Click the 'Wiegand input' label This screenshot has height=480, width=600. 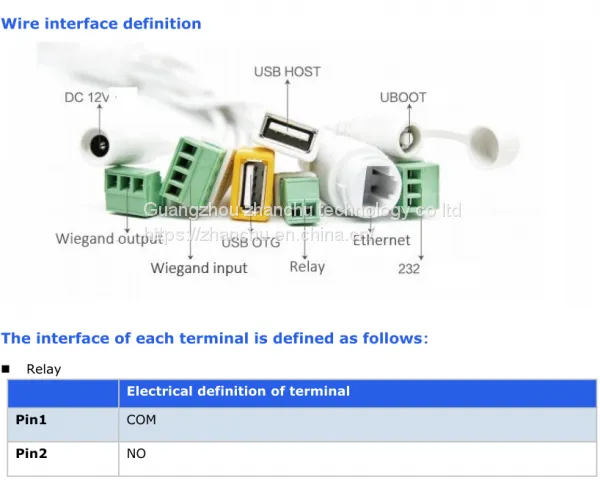coord(199,268)
